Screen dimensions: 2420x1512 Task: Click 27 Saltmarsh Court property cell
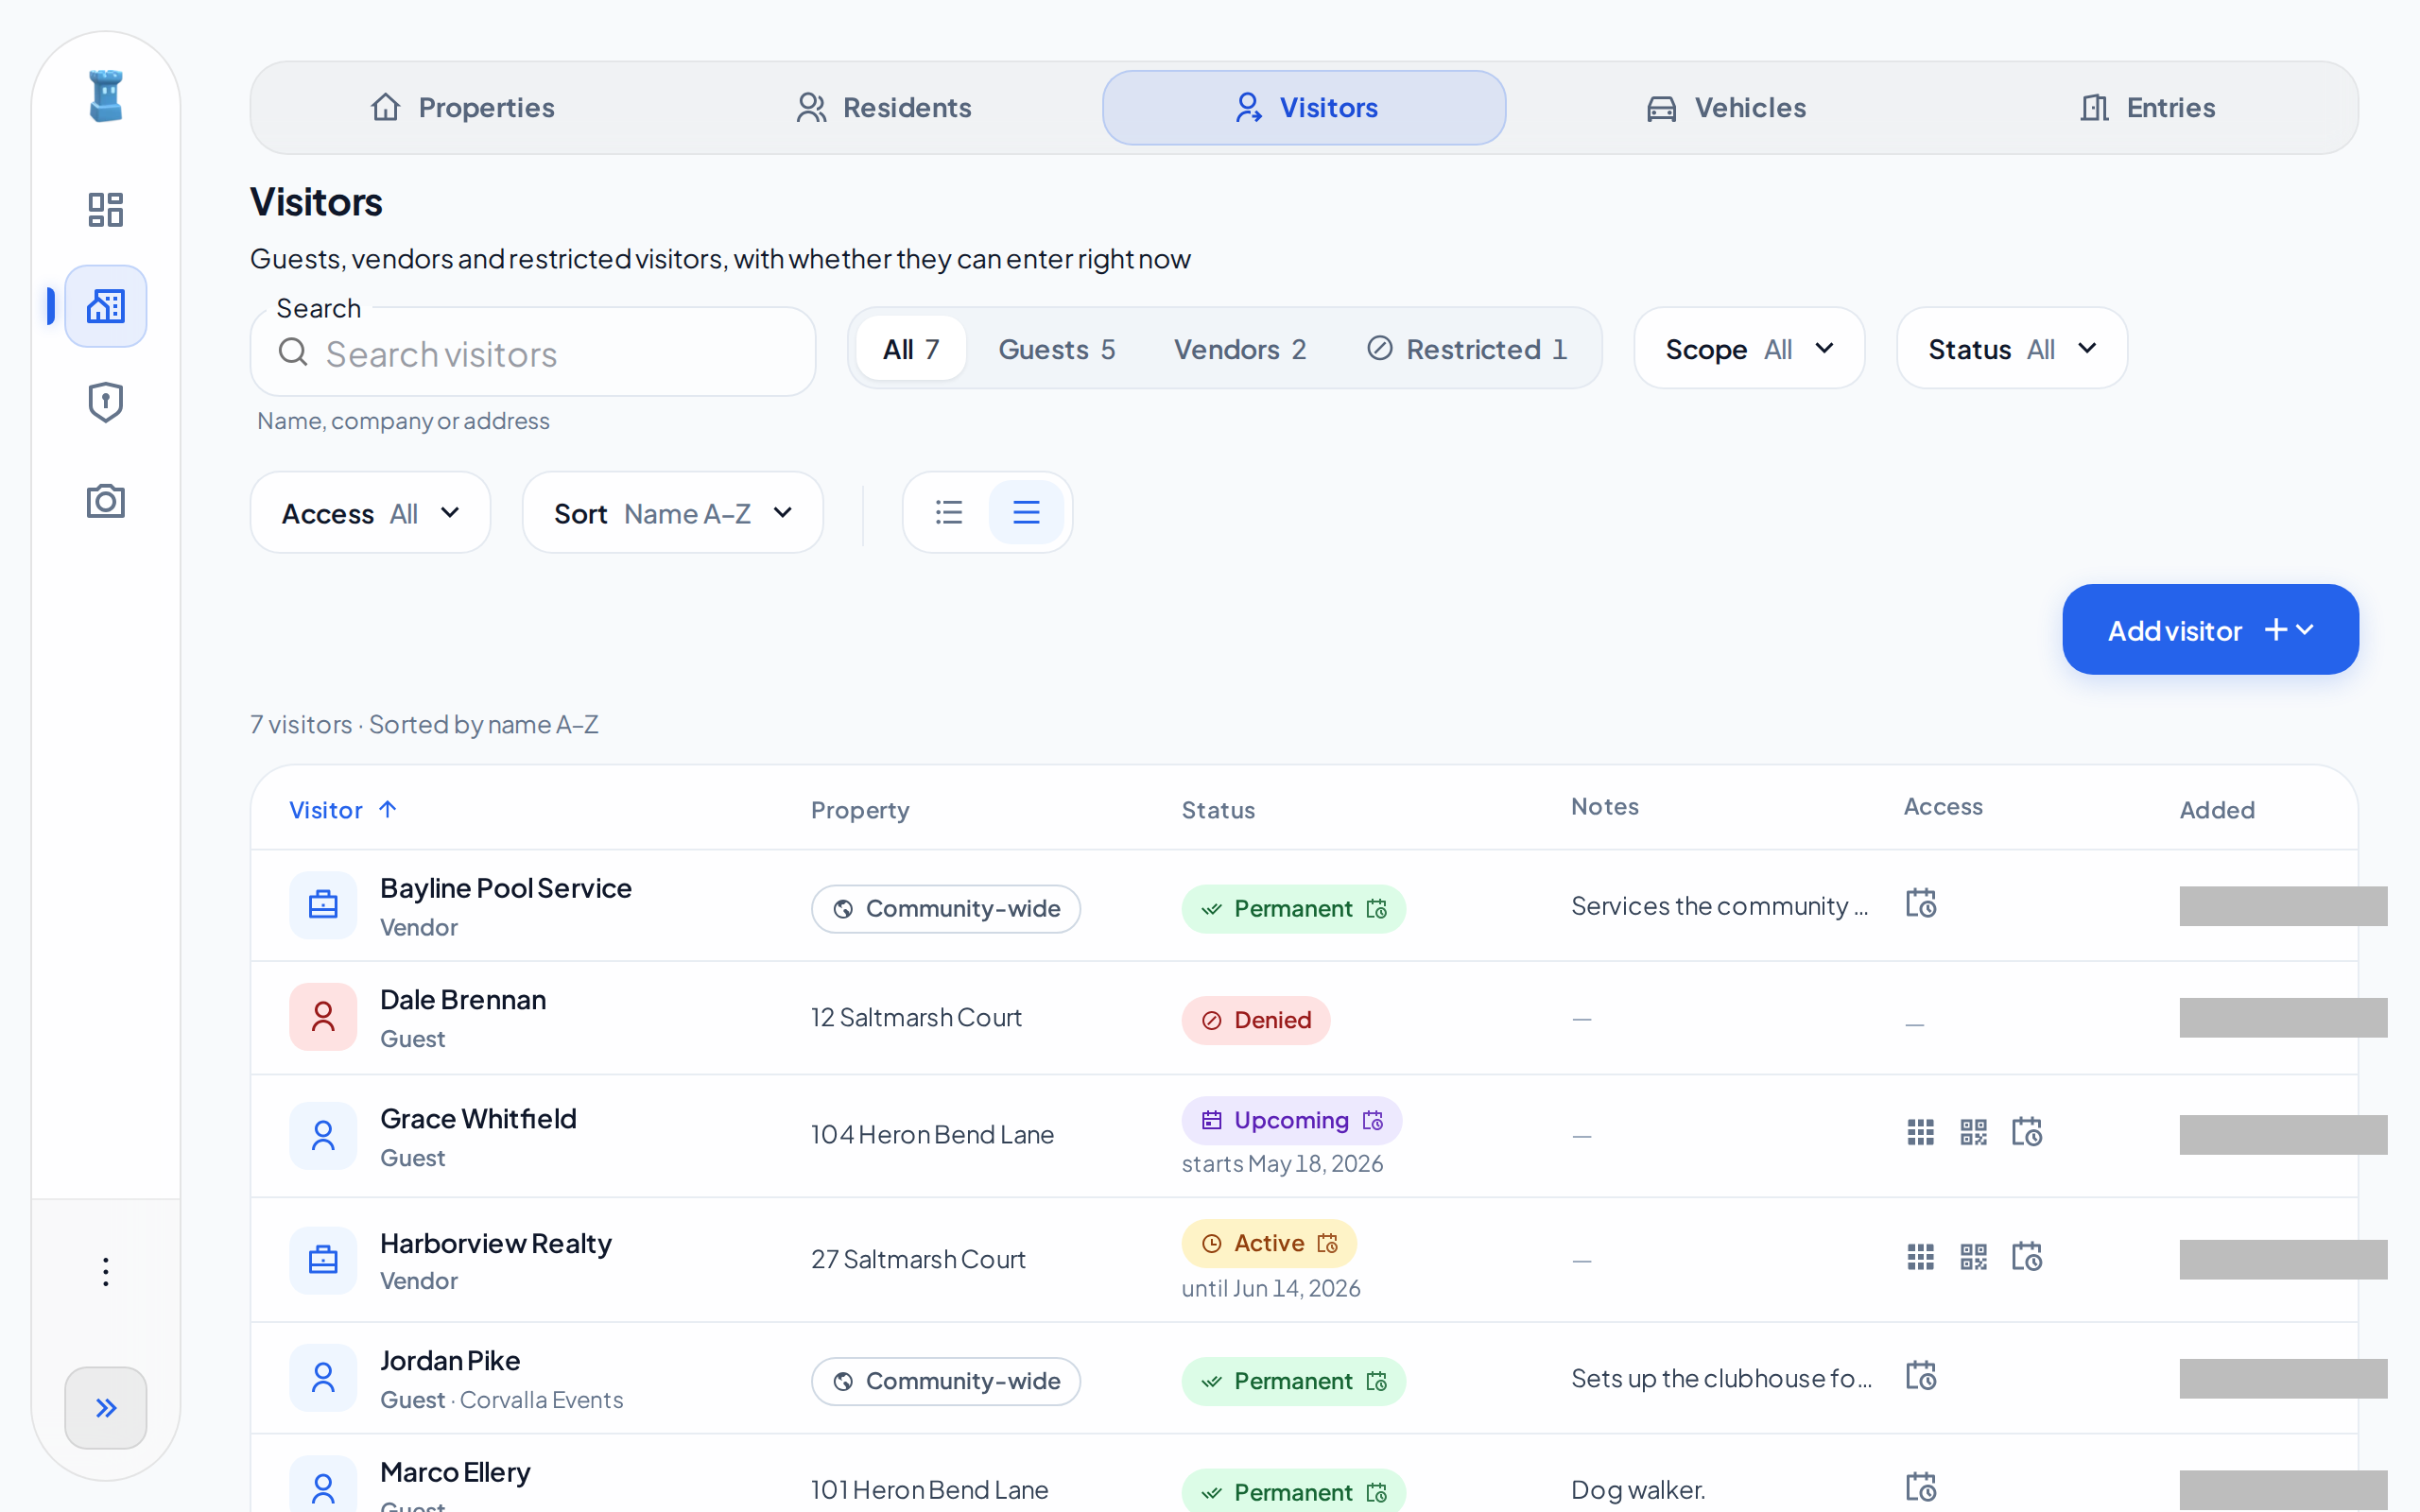[x=918, y=1259]
